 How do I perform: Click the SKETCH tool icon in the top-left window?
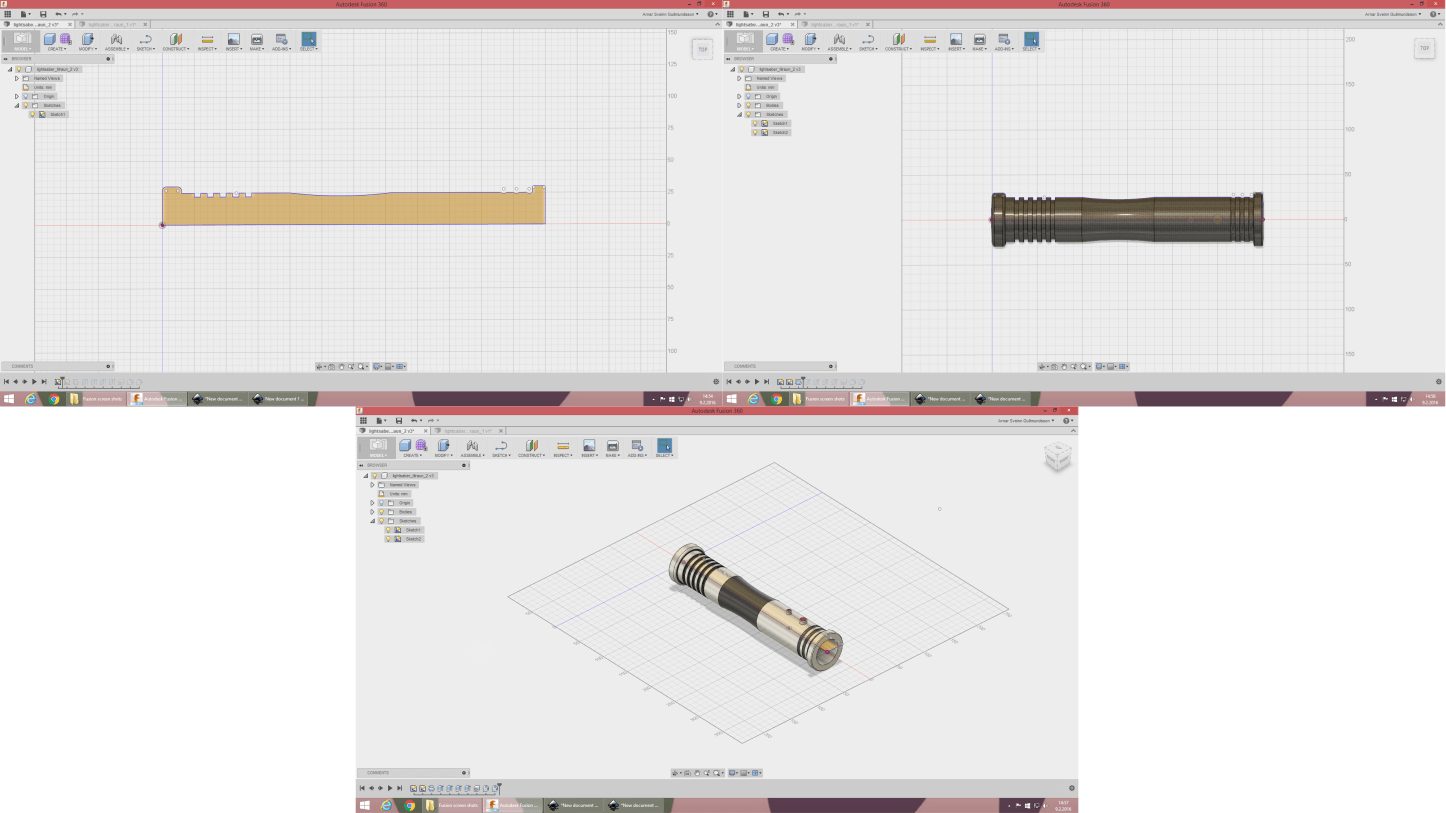tap(145, 39)
